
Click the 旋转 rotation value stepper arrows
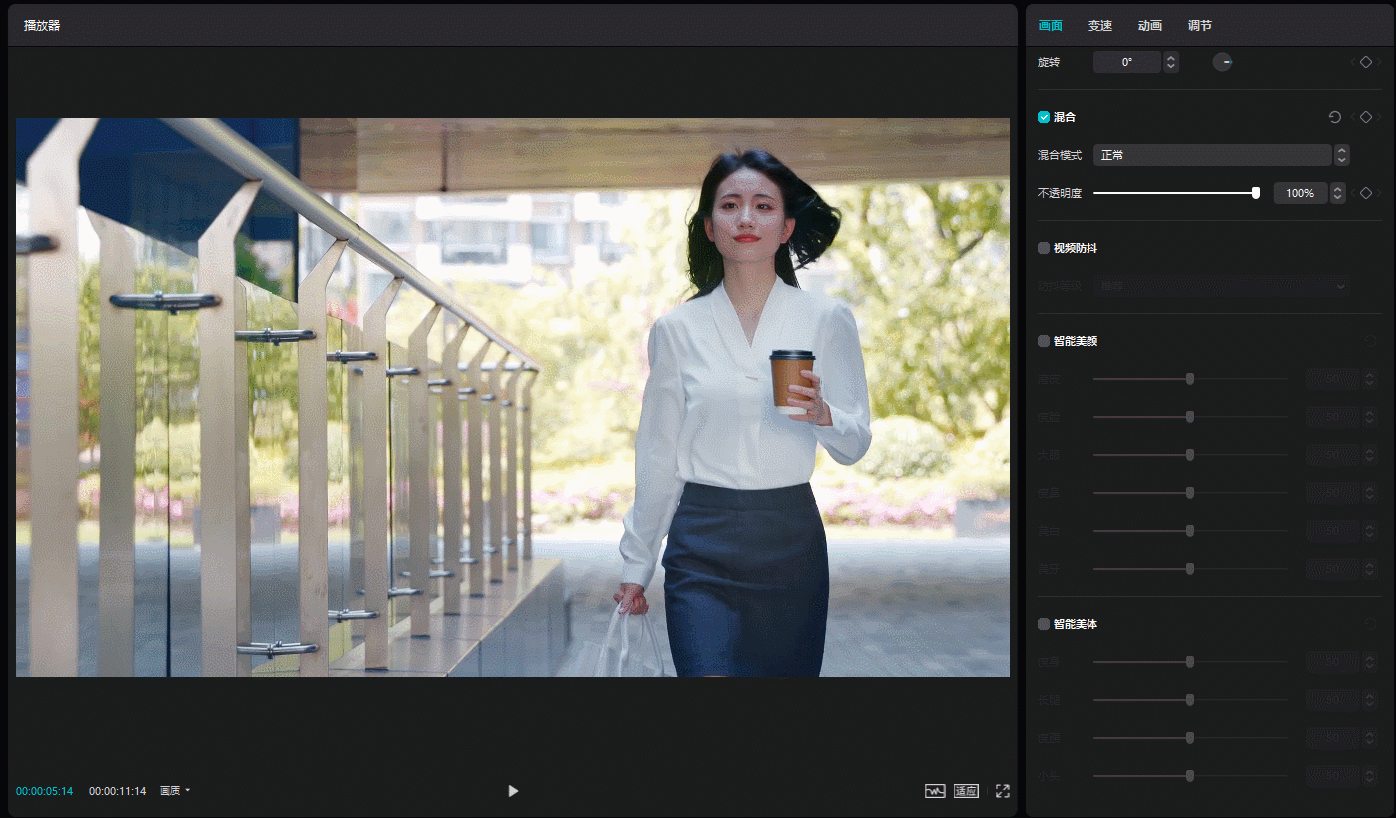pos(1171,62)
